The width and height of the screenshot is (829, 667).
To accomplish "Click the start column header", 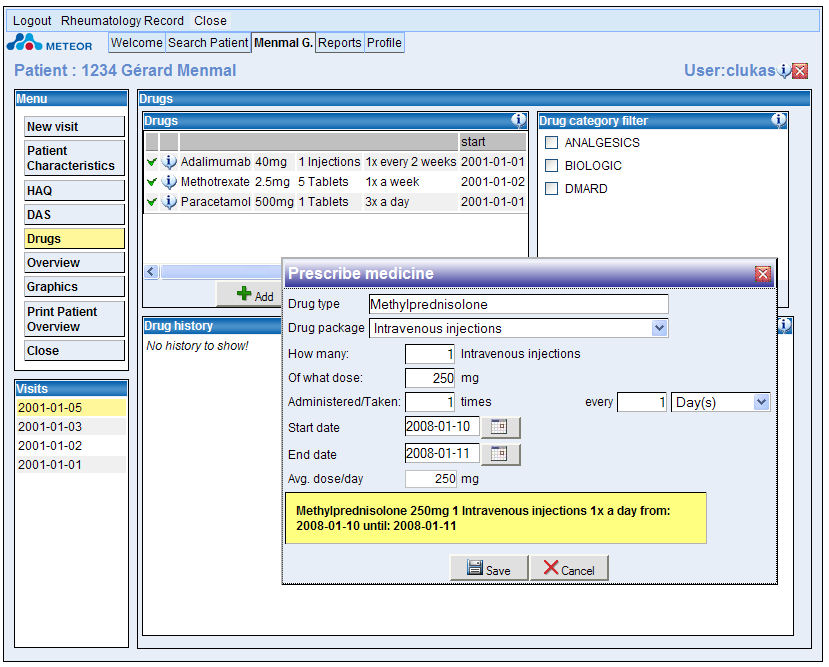I will 492,142.
